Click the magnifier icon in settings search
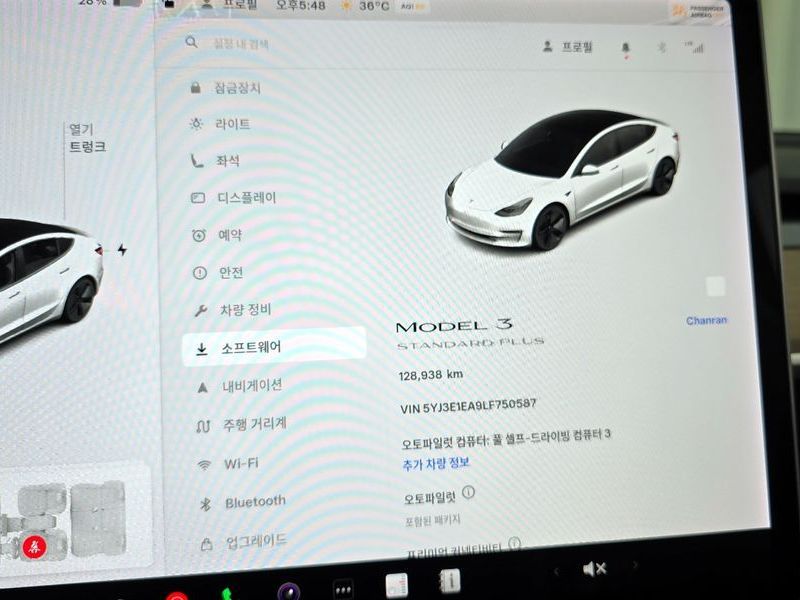The height and width of the screenshot is (600, 800). click(x=191, y=42)
